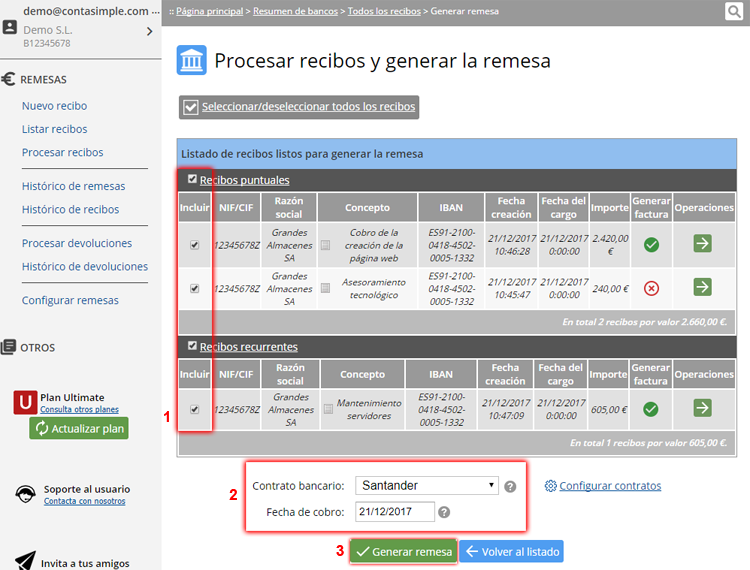Click the gear icon for Configurar contratos
Viewport: 750px width, 570px height.
550,486
